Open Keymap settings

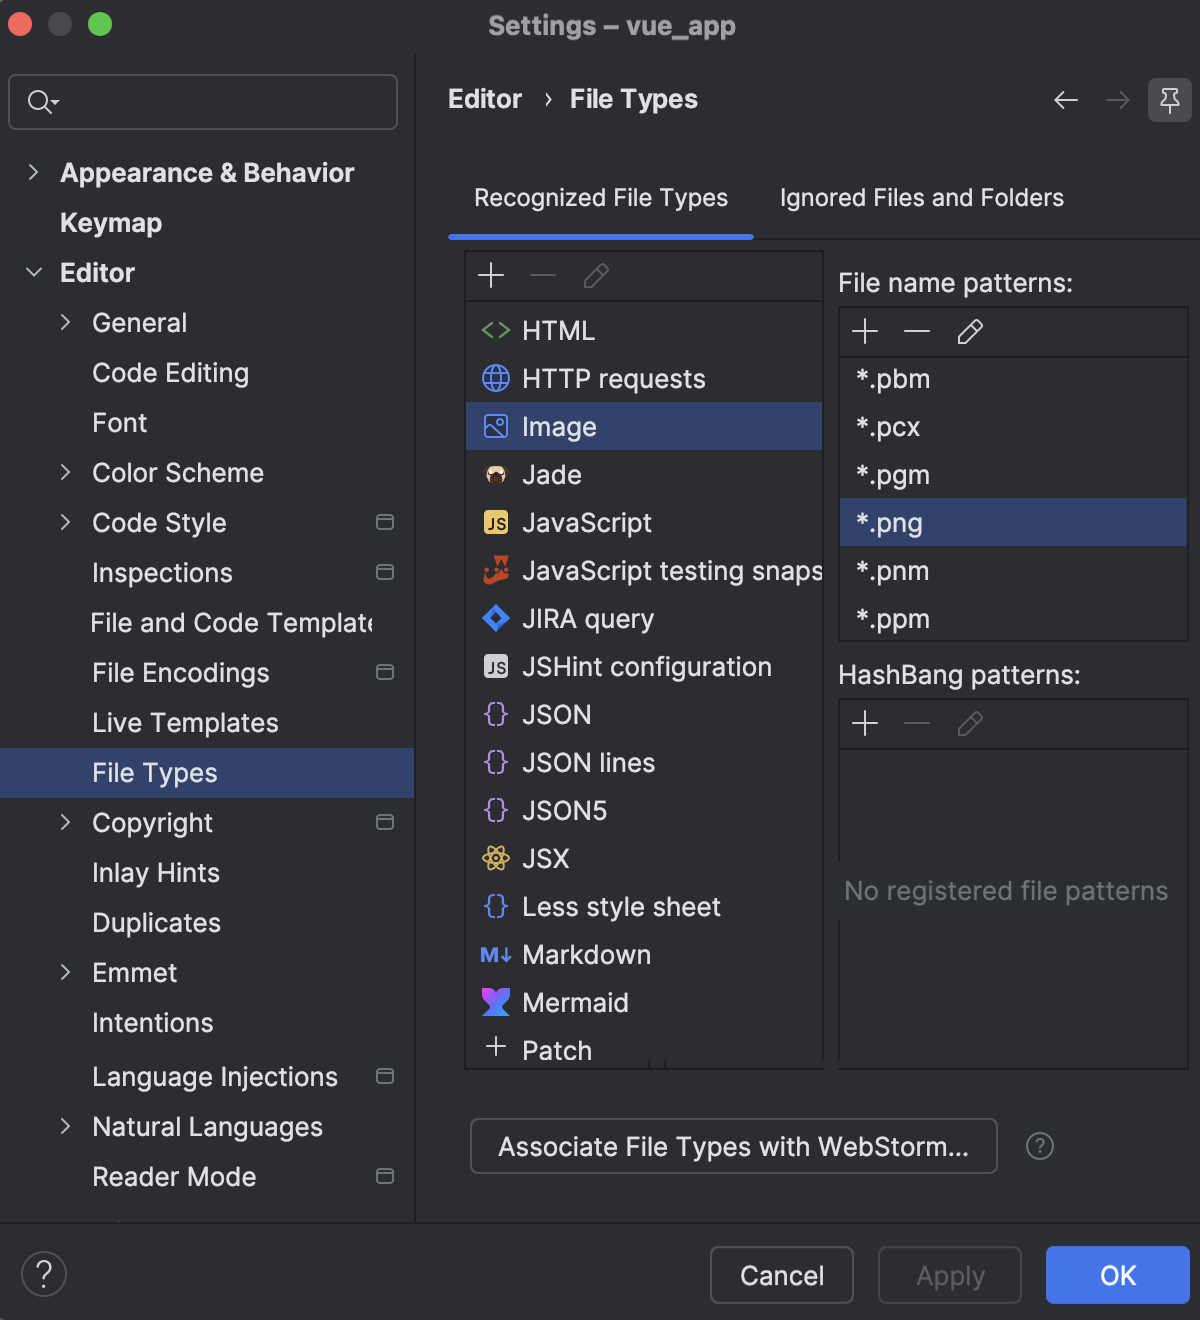coord(111,223)
